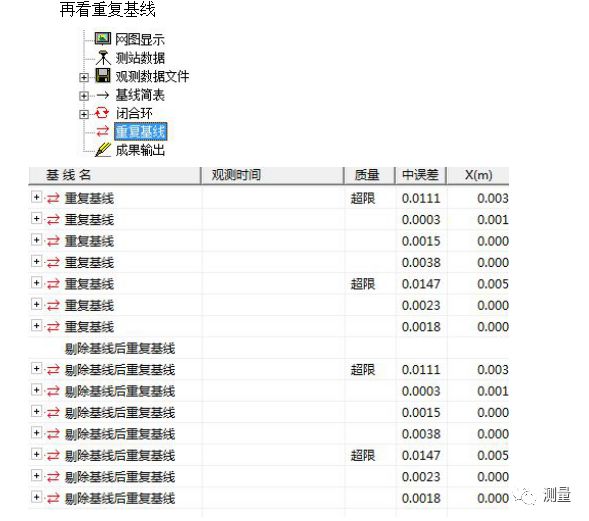Sort by the X(m) column header
Screen dimensions: 589x521
(478, 175)
